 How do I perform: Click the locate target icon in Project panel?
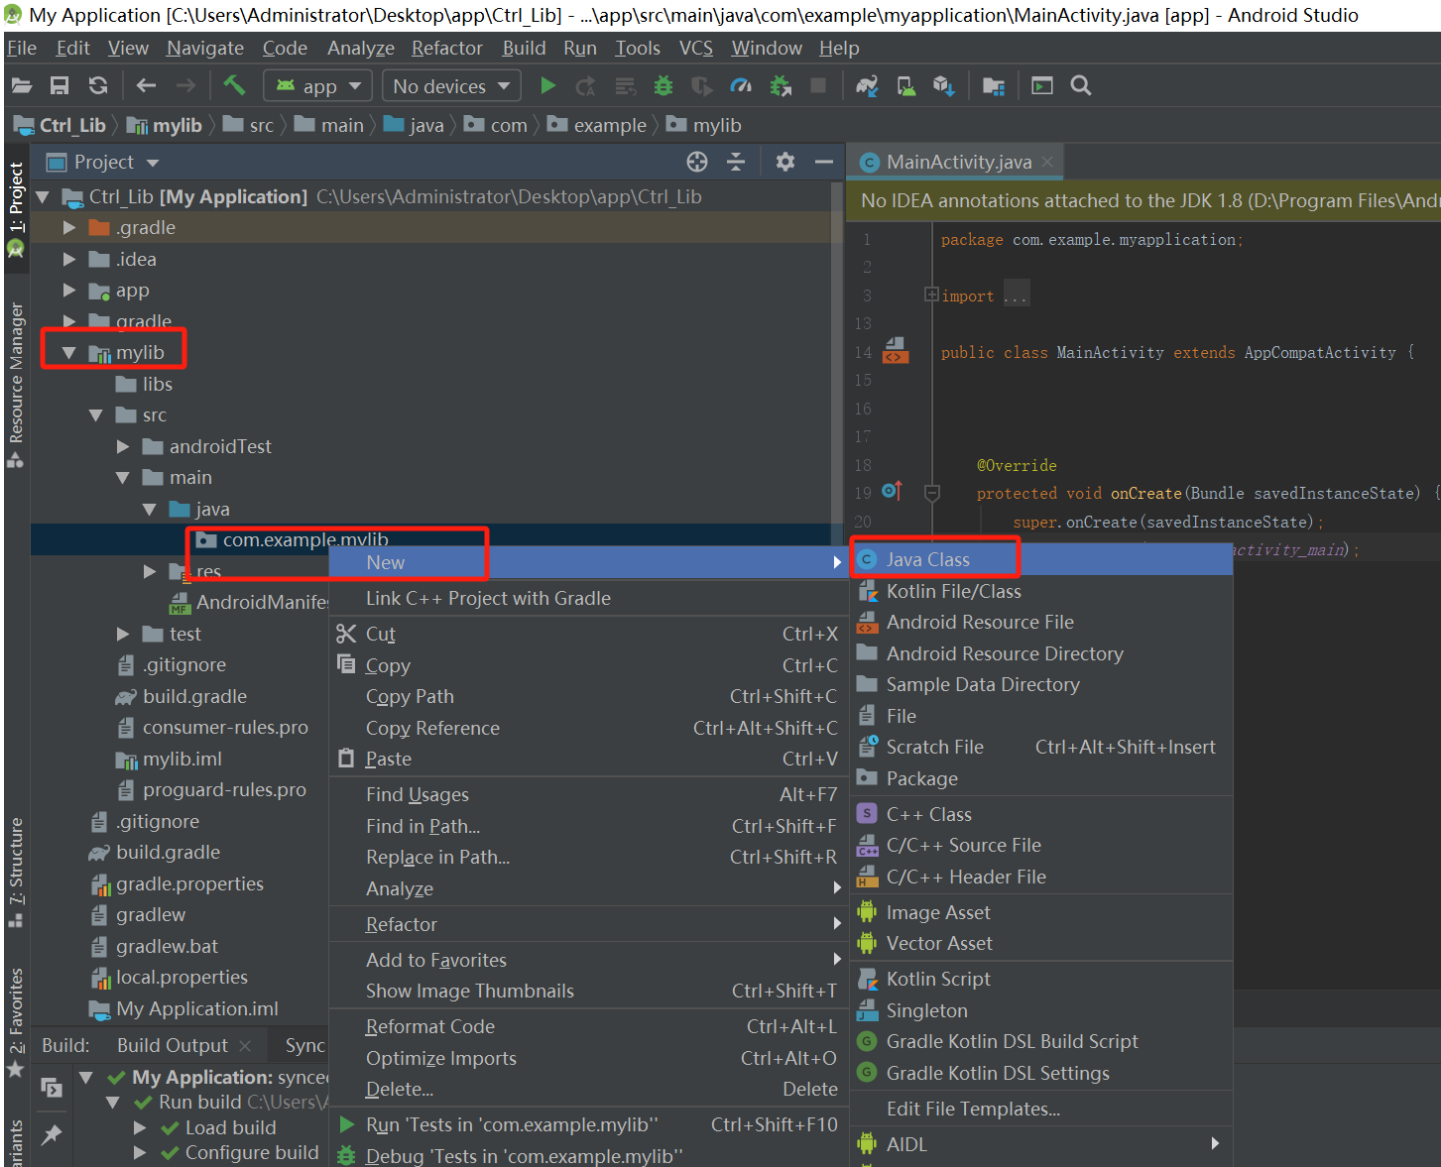pos(697,162)
